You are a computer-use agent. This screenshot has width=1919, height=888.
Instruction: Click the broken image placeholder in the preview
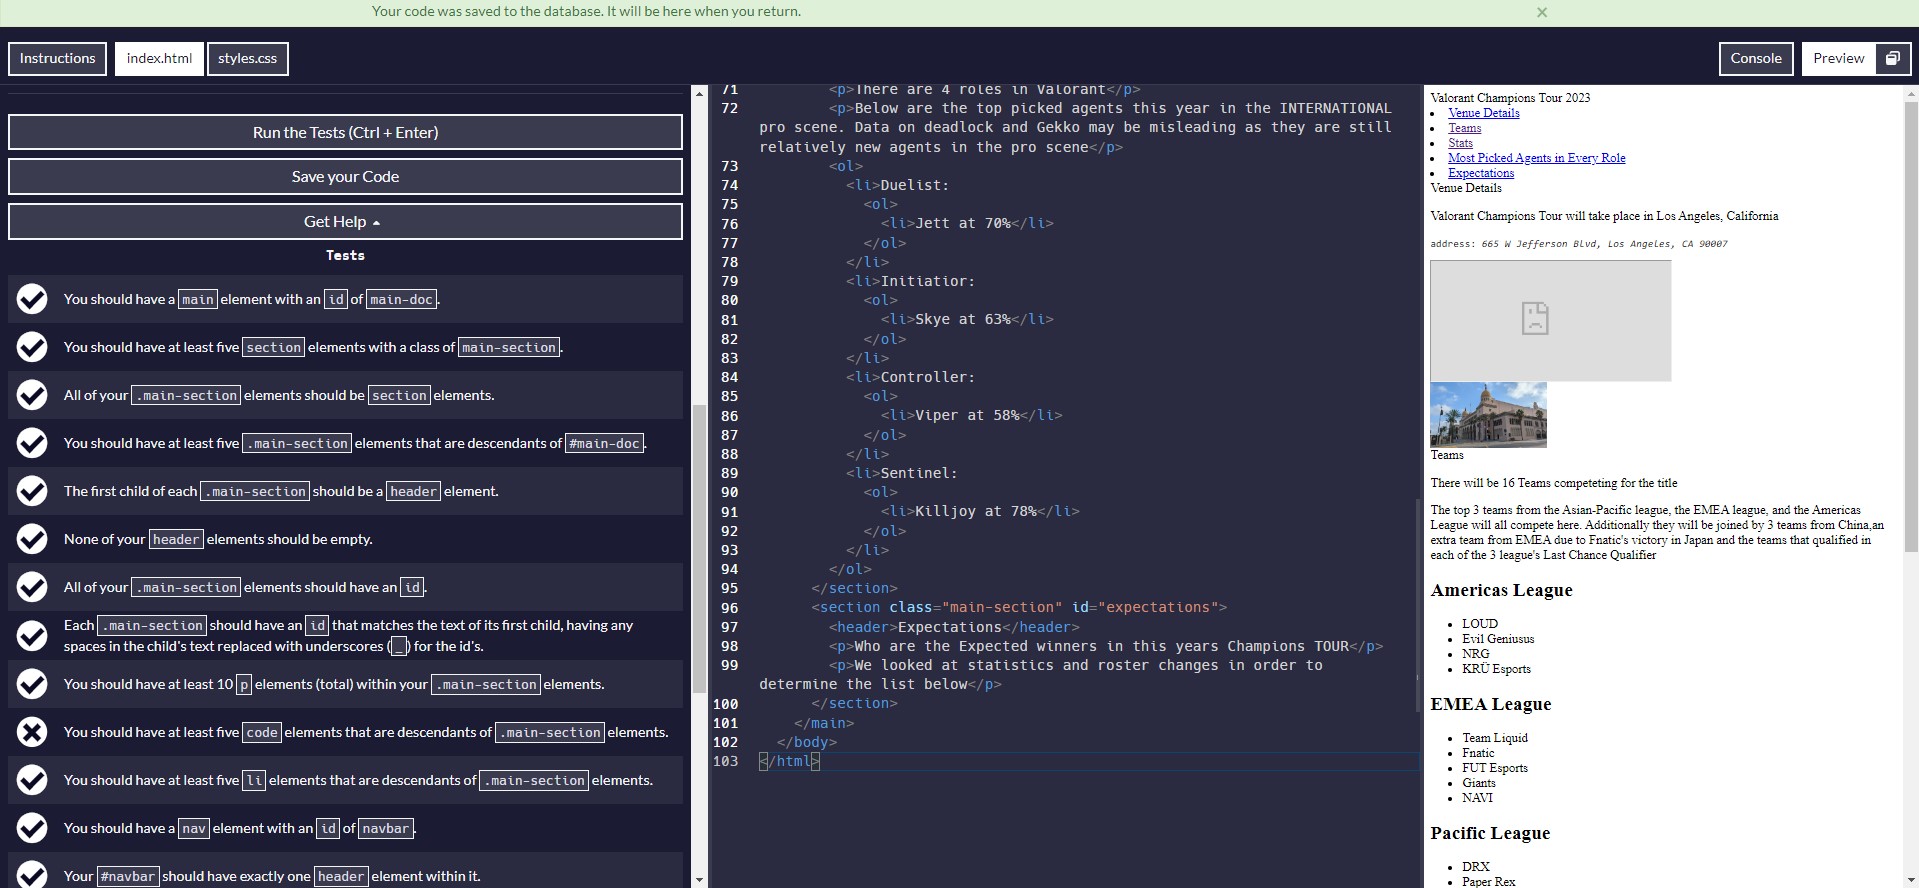pos(1550,320)
